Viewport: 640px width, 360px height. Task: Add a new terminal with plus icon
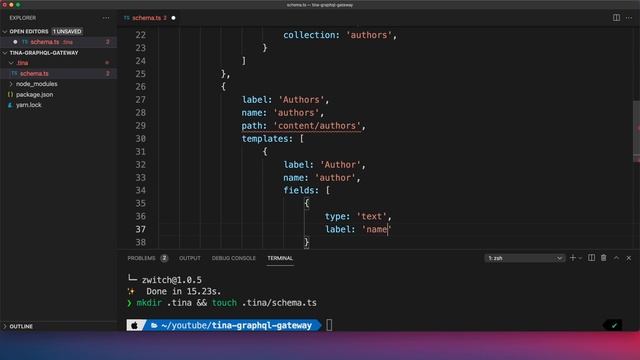[573, 258]
